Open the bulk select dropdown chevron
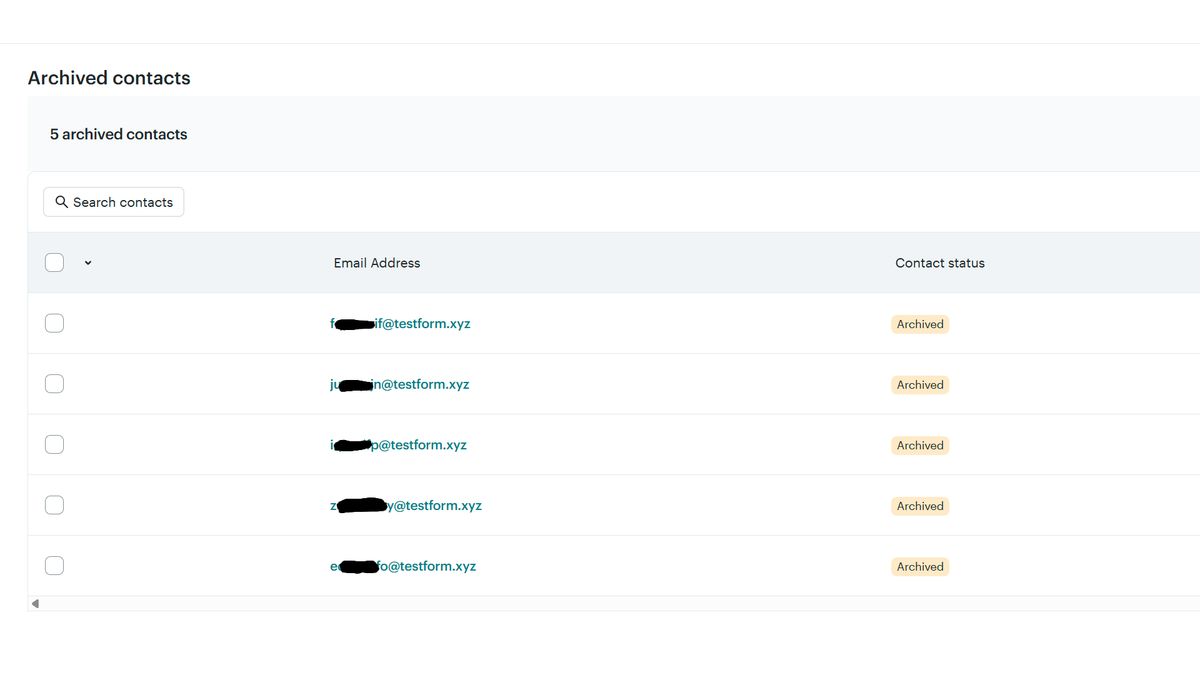 pos(88,263)
